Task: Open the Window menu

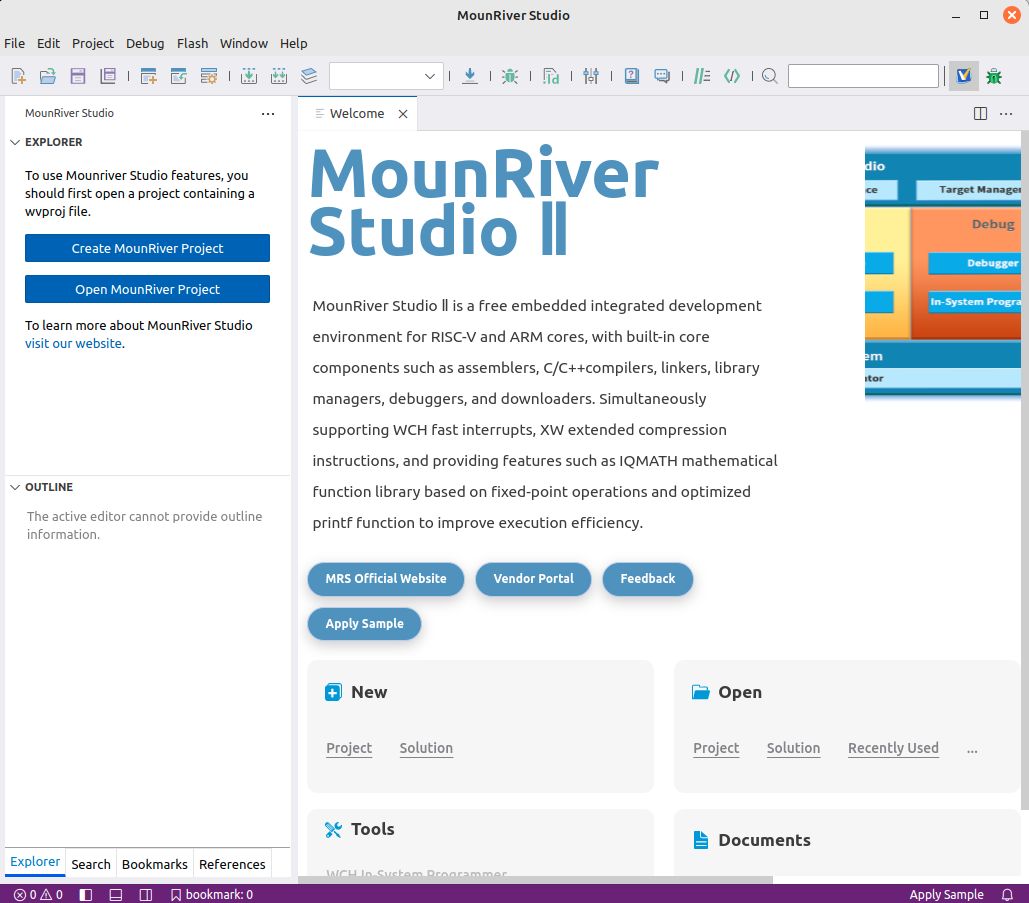Action: pyautogui.click(x=243, y=43)
